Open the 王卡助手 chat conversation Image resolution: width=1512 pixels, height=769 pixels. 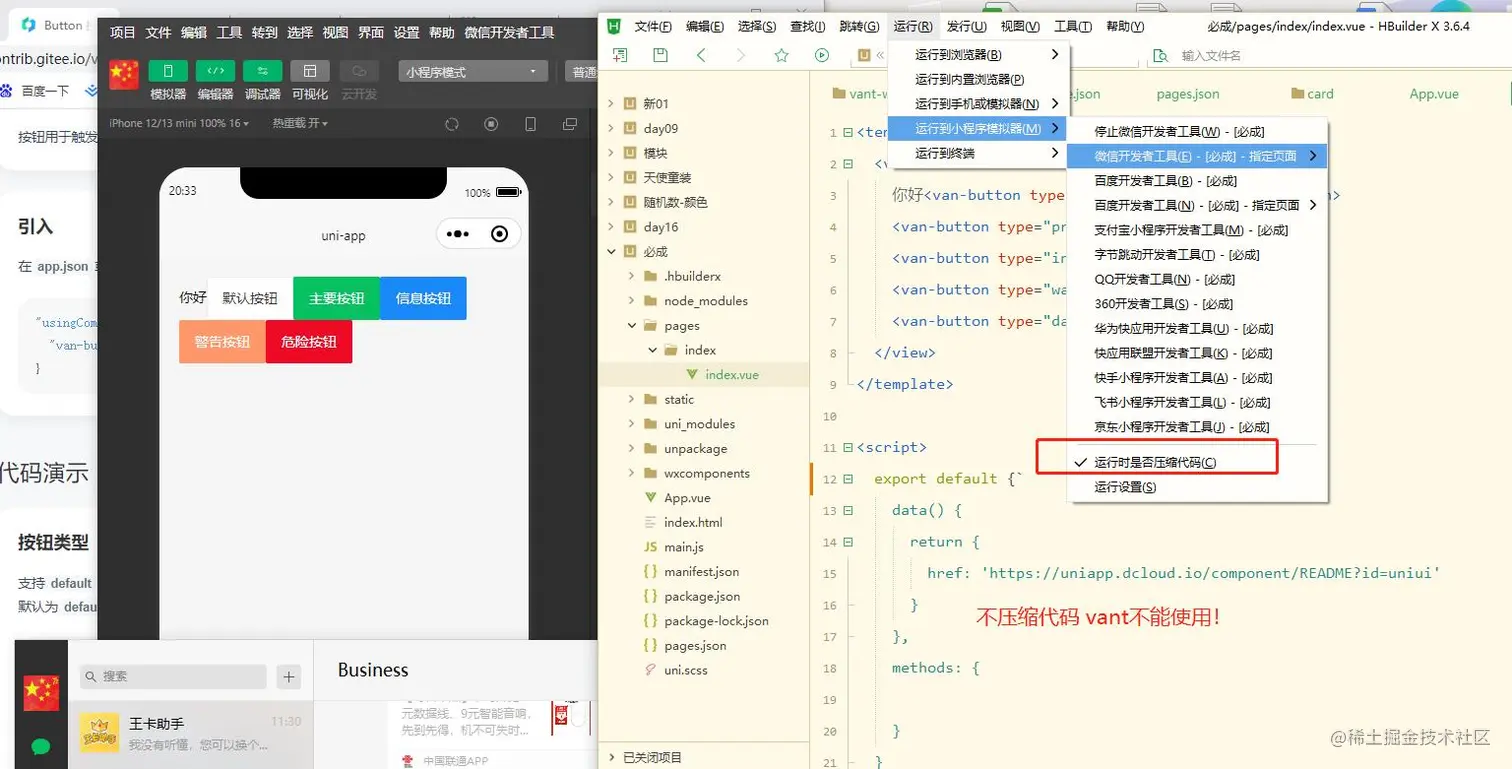point(190,734)
